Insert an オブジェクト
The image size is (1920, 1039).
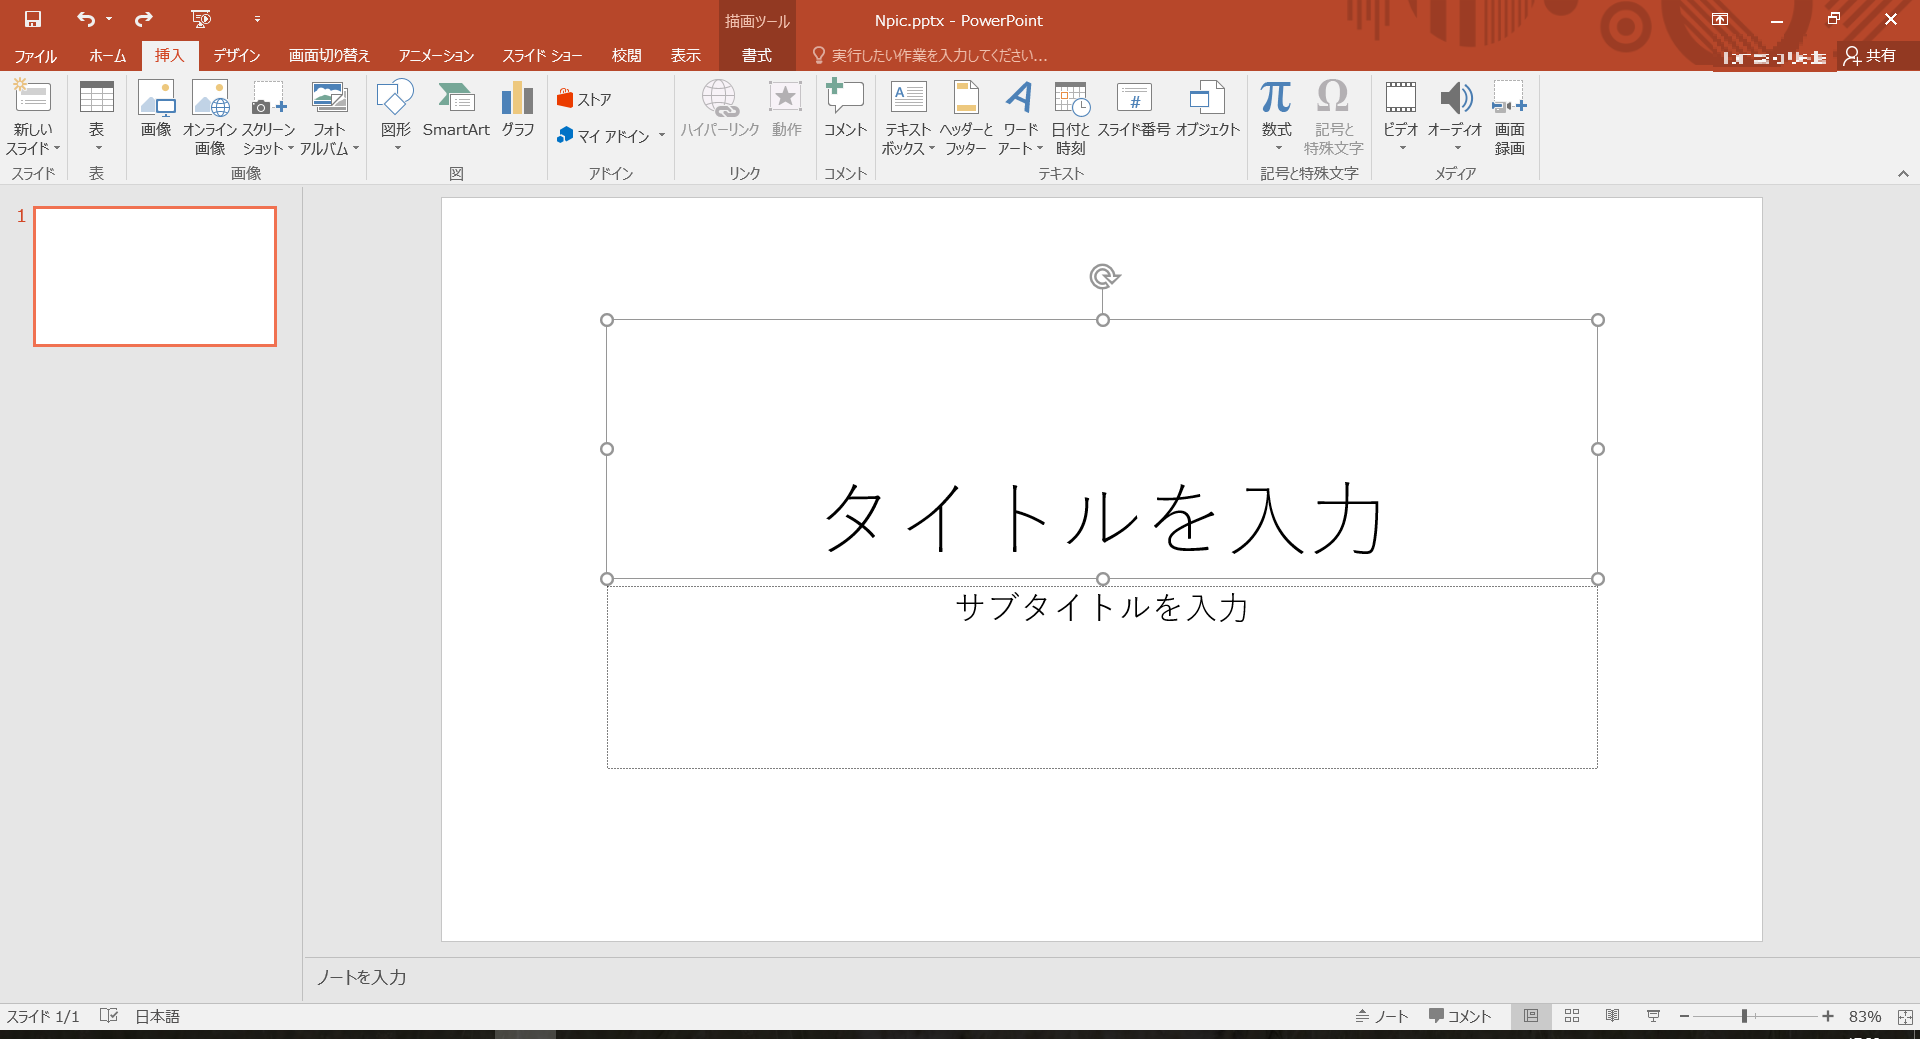pos(1207,110)
